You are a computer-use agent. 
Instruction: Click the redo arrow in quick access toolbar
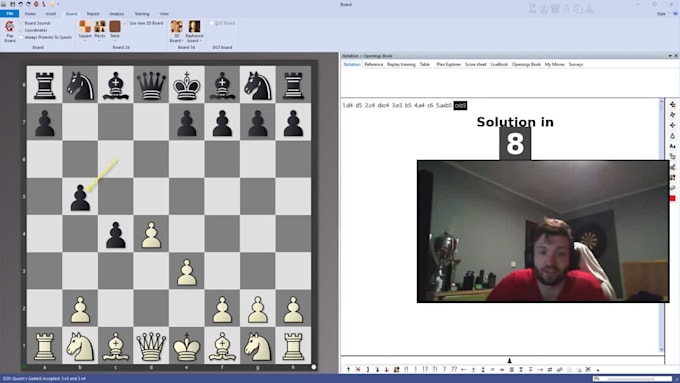click(28, 4)
